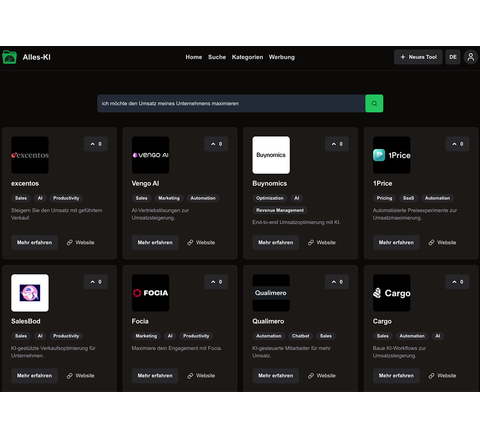
Task: Click the Alles-KI folder logo
Action: 9,57
